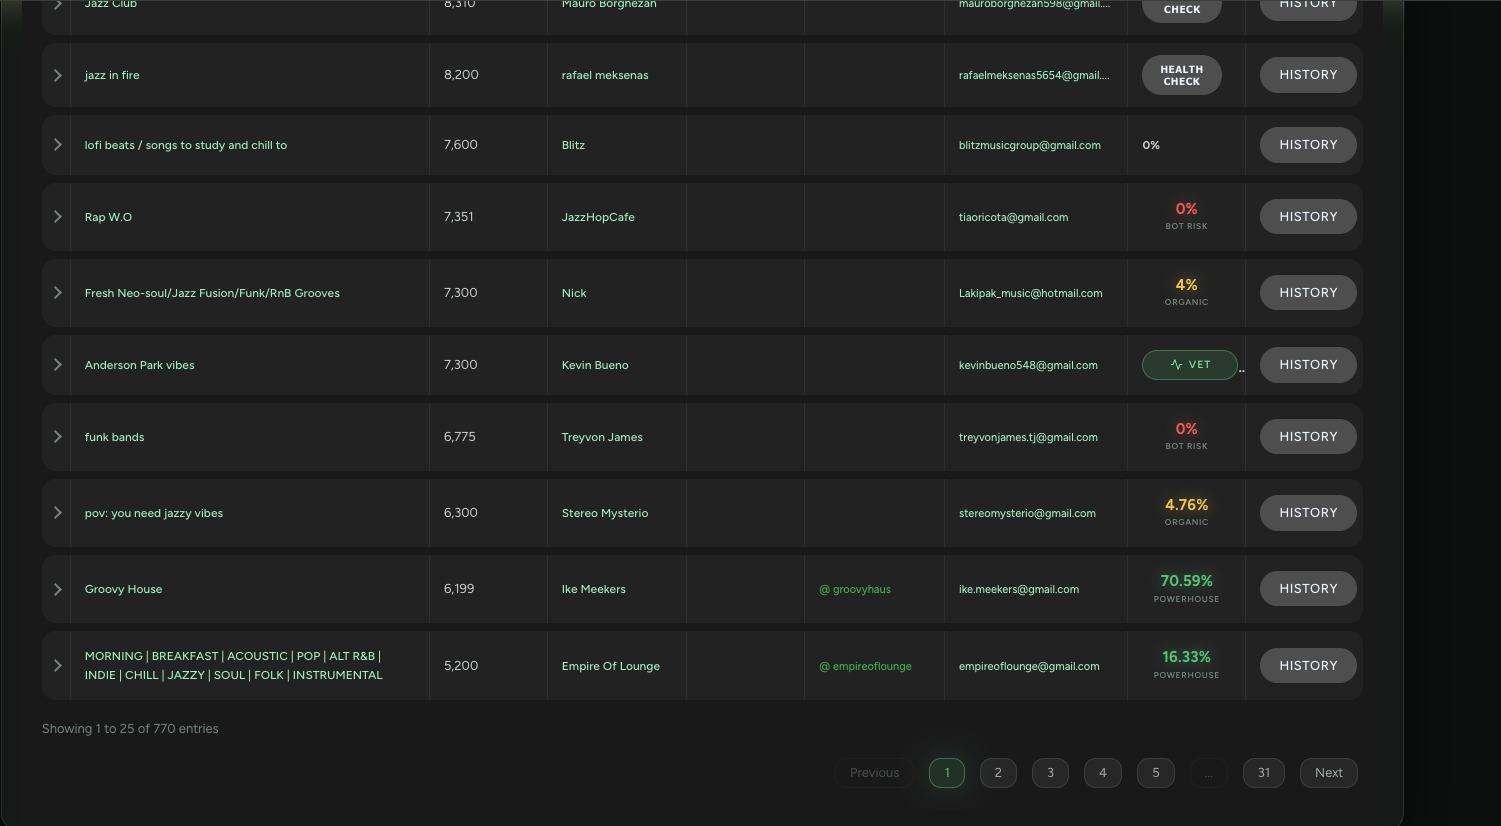
Task: Click follower count 6,775
Action: click(x=459, y=437)
